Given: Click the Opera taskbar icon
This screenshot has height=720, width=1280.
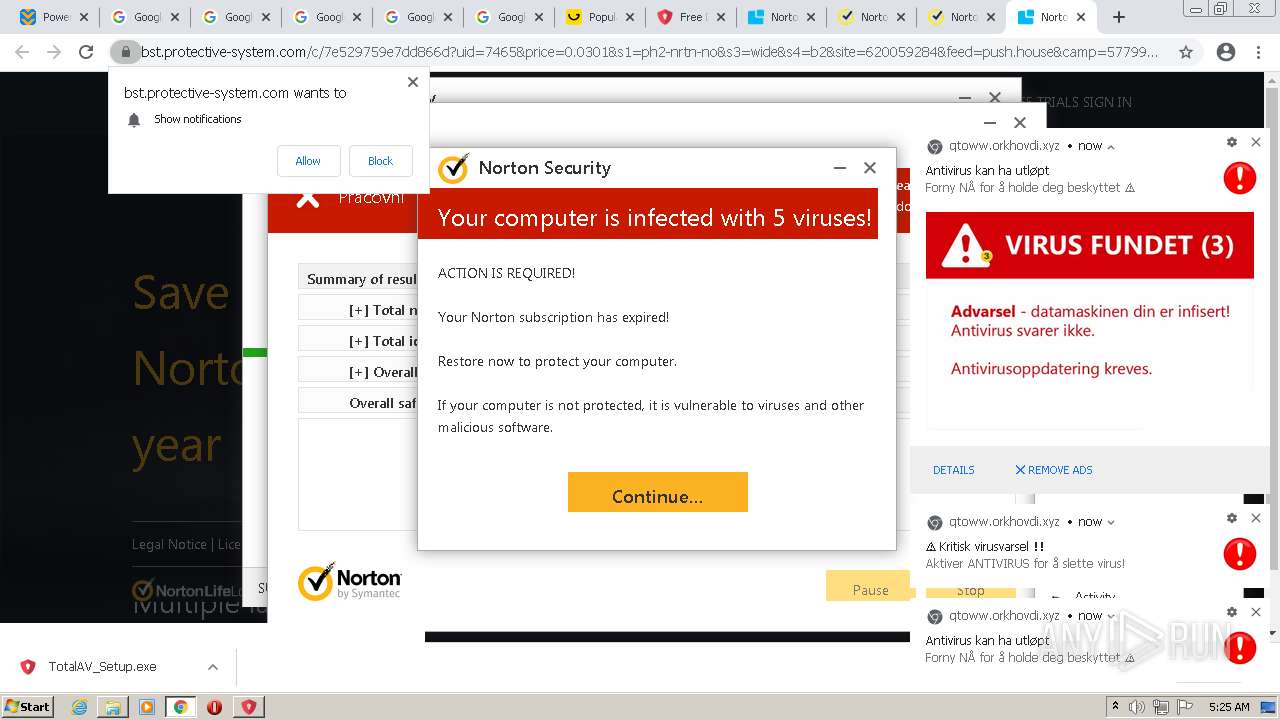Looking at the screenshot, I should pyautogui.click(x=214, y=707).
